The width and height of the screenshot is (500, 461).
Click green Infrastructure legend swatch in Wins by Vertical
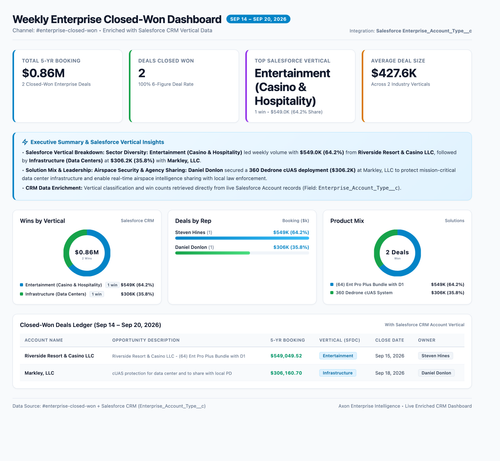(x=21, y=294)
